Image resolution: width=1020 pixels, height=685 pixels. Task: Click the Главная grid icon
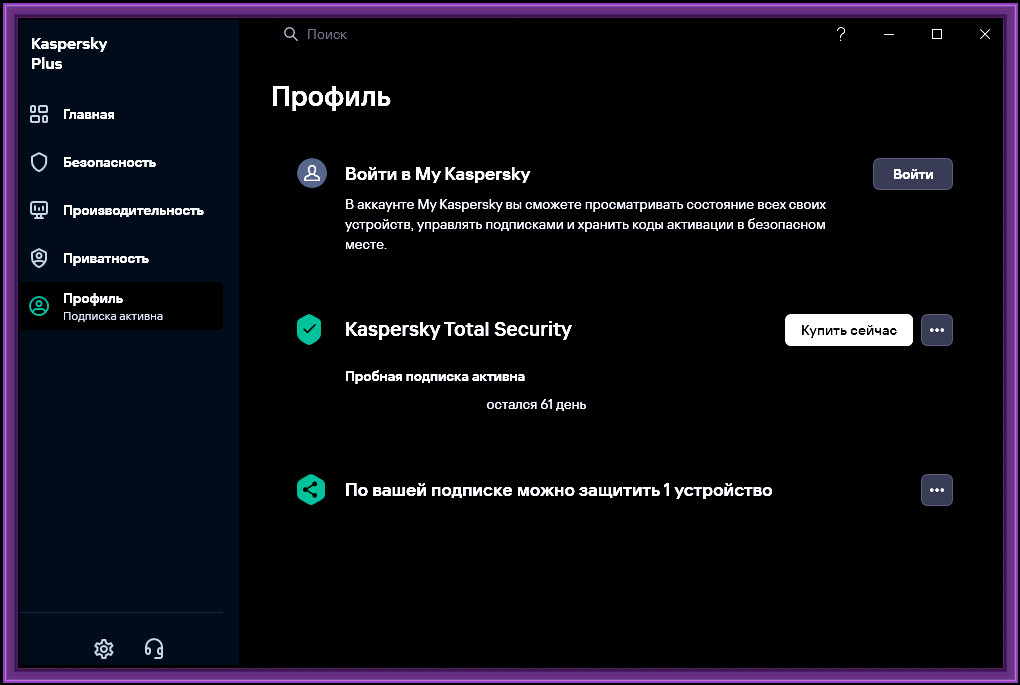point(39,114)
